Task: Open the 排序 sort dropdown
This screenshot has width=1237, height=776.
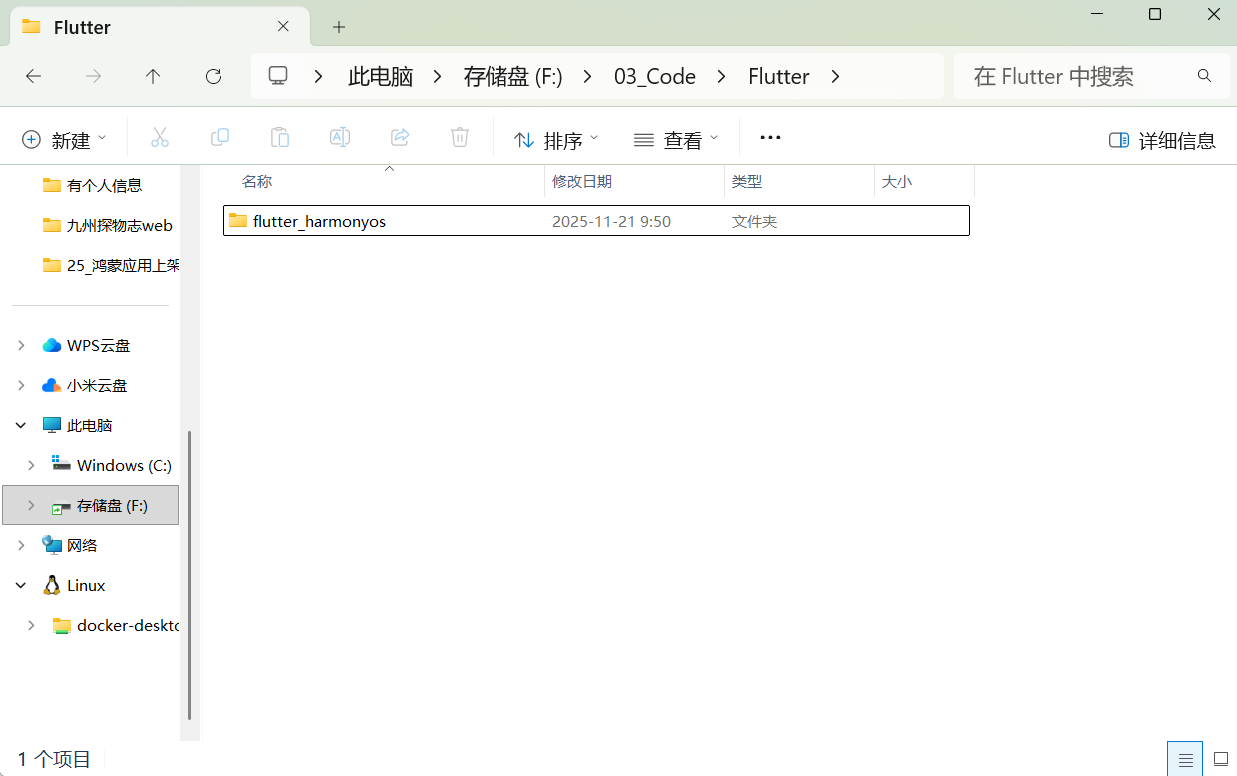Action: click(556, 139)
